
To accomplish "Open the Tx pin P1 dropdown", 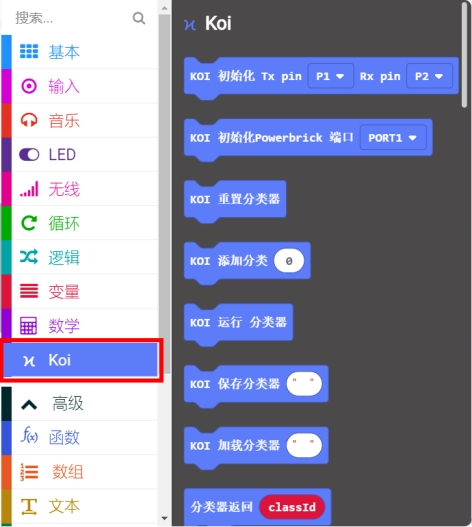I will pyautogui.click(x=330, y=76).
